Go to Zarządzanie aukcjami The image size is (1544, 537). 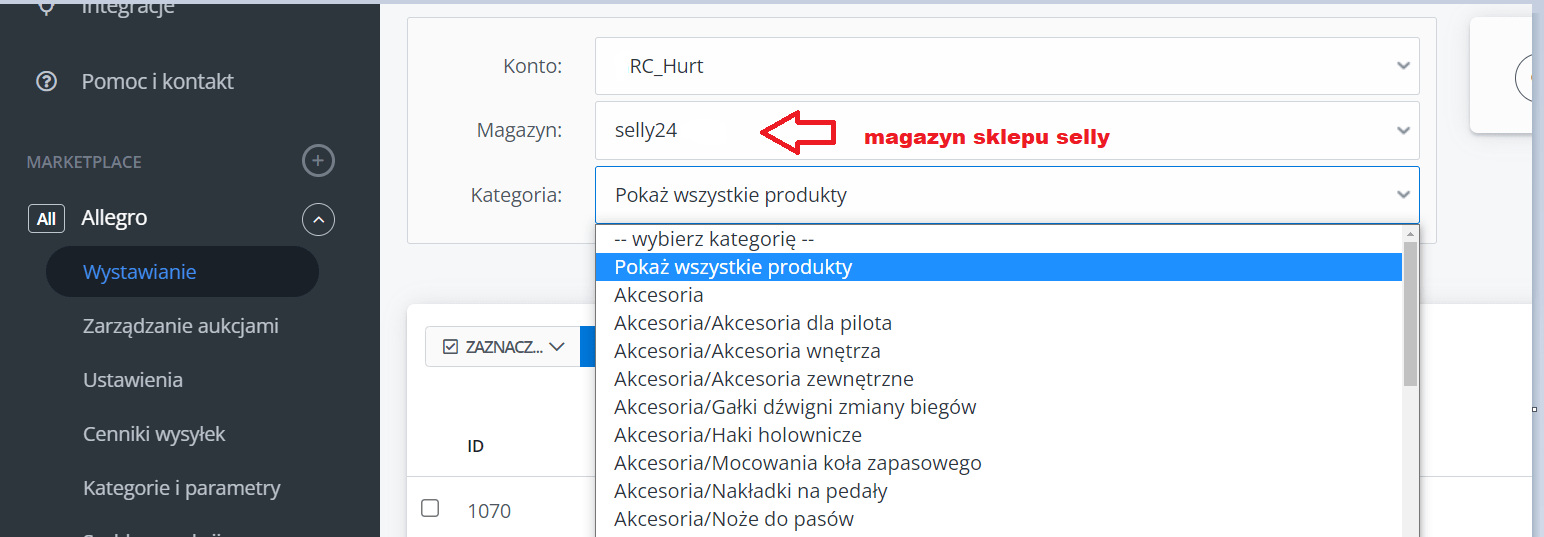click(180, 326)
